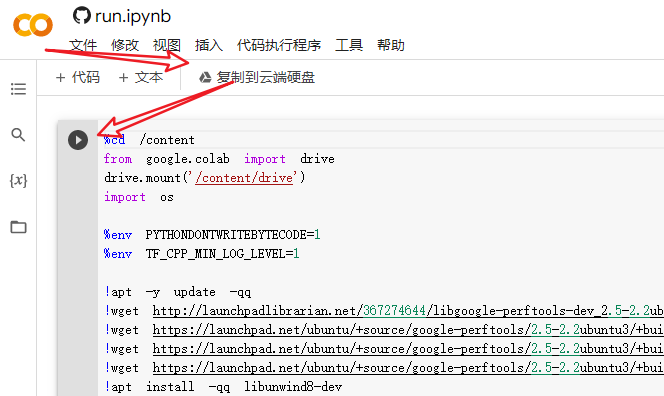The image size is (664, 396).
Task: Click the Google Drive icon in toolbar
Action: tap(205, 78)
